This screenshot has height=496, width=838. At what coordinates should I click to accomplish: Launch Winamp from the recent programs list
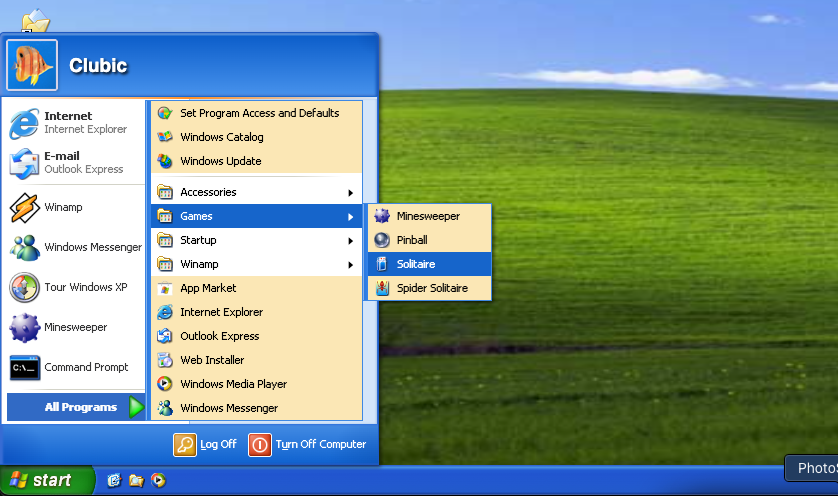point(74,207)
